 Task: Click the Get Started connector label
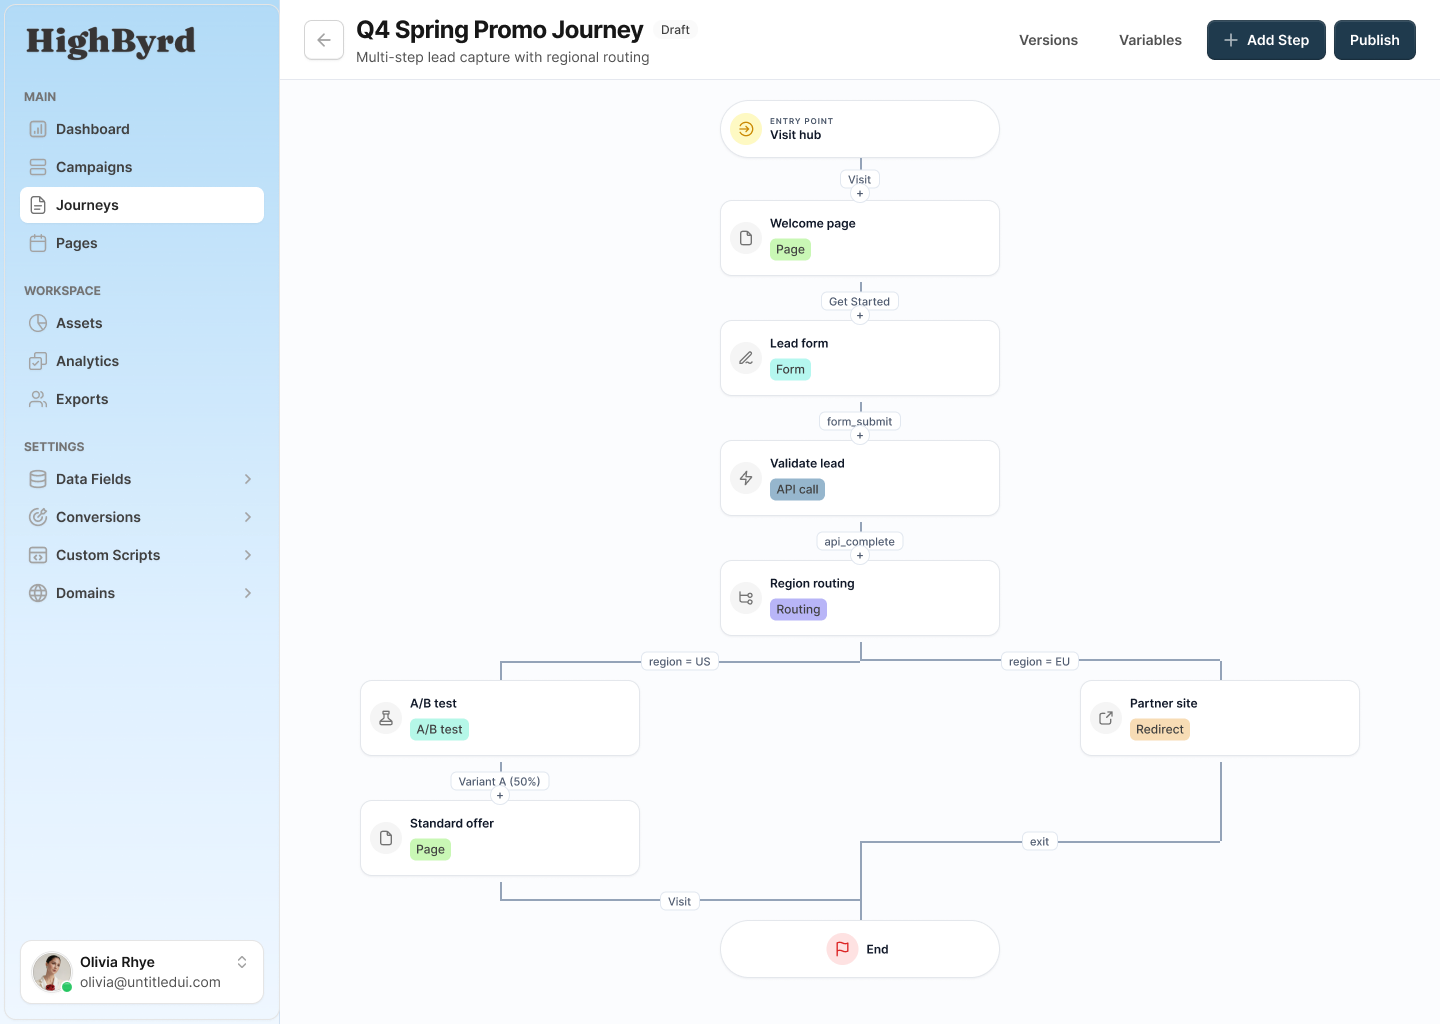859,302
